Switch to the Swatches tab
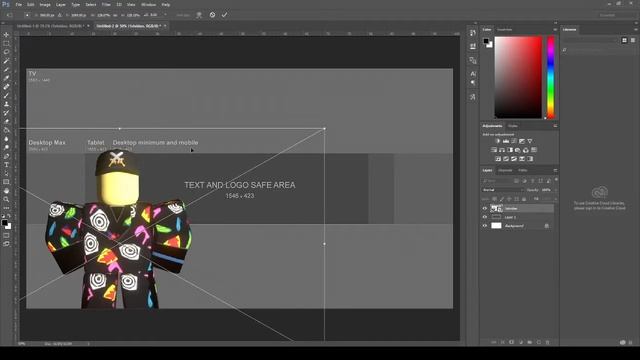This screenshot has height=360, width=640. point(504,29)
